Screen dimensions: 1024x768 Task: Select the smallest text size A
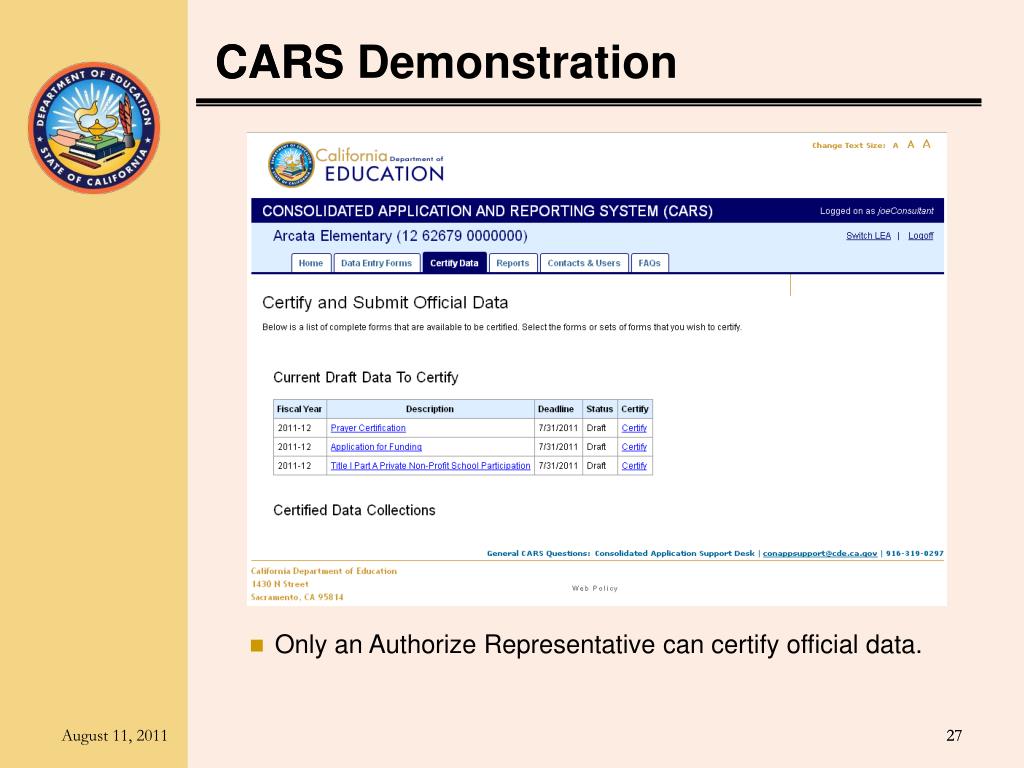pyautogui.click(x=895, y=146)
